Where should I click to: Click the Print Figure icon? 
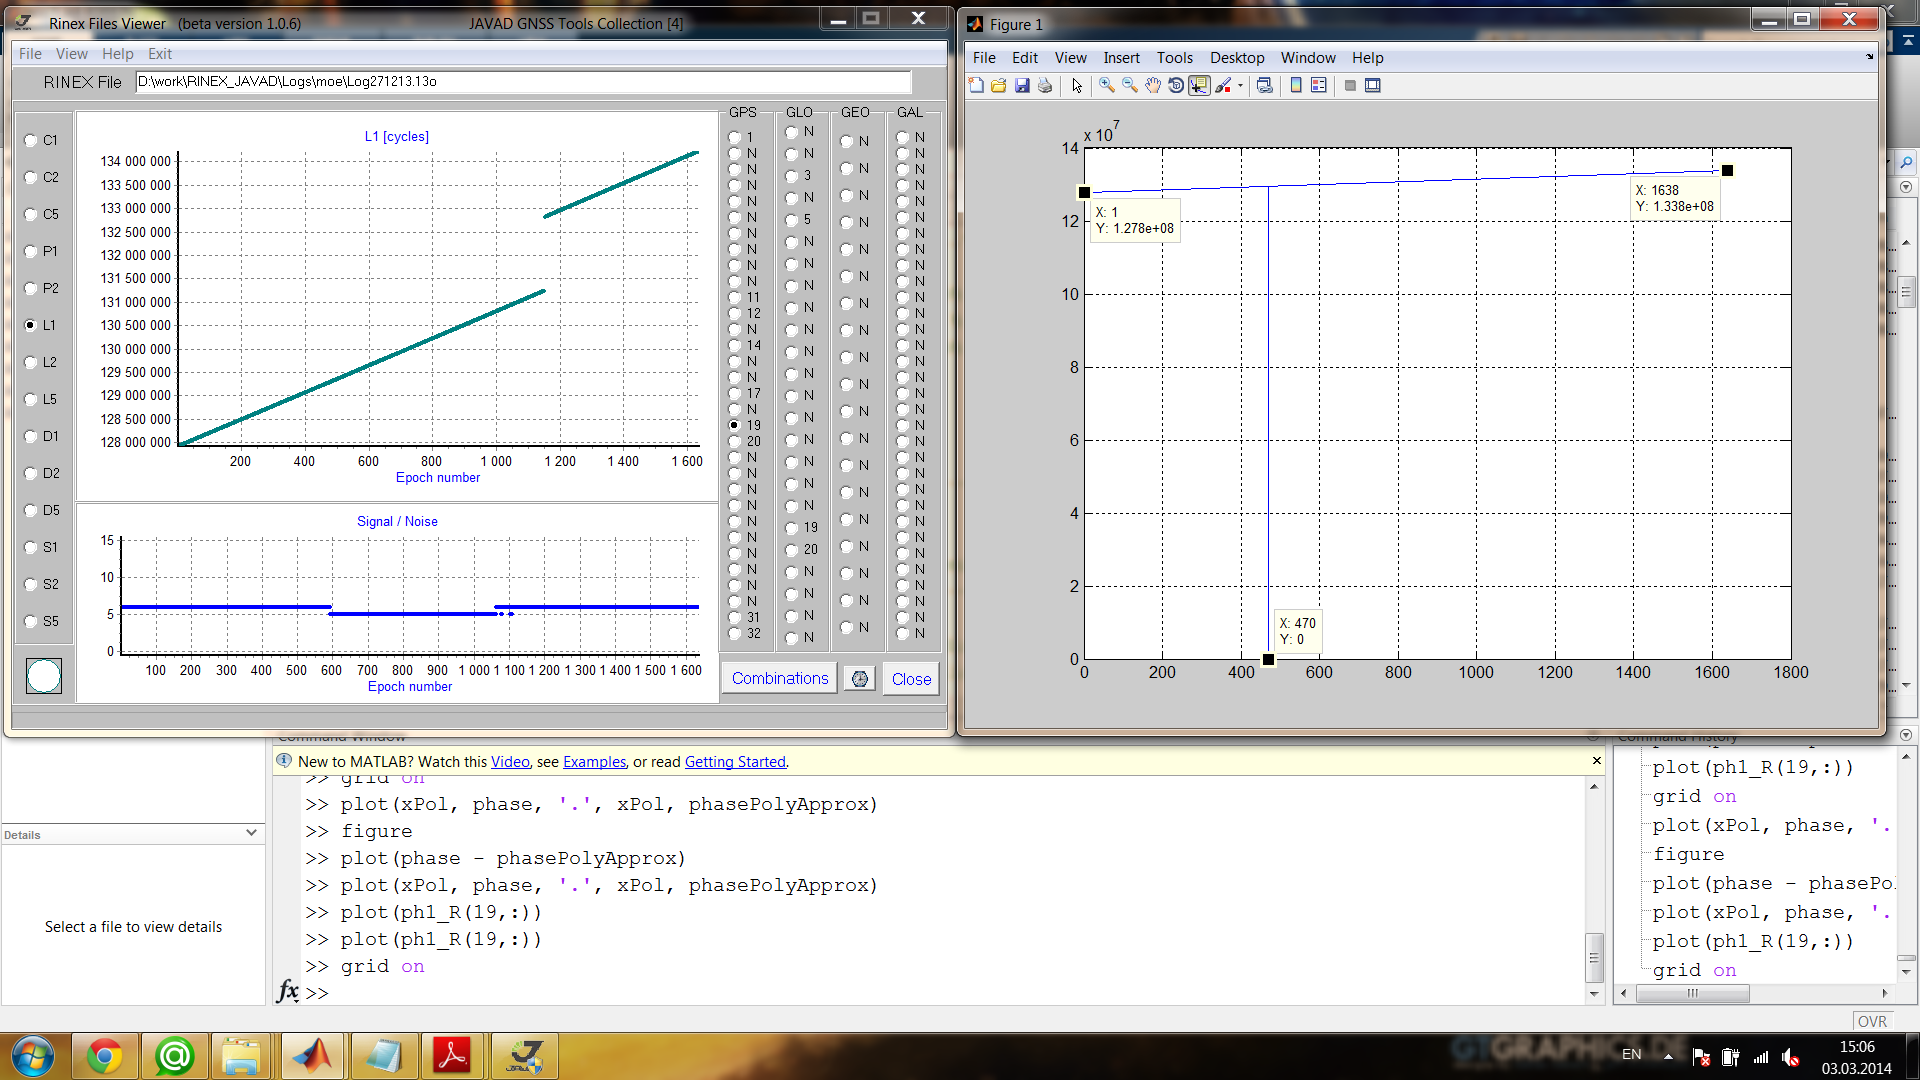(1045, 86)
